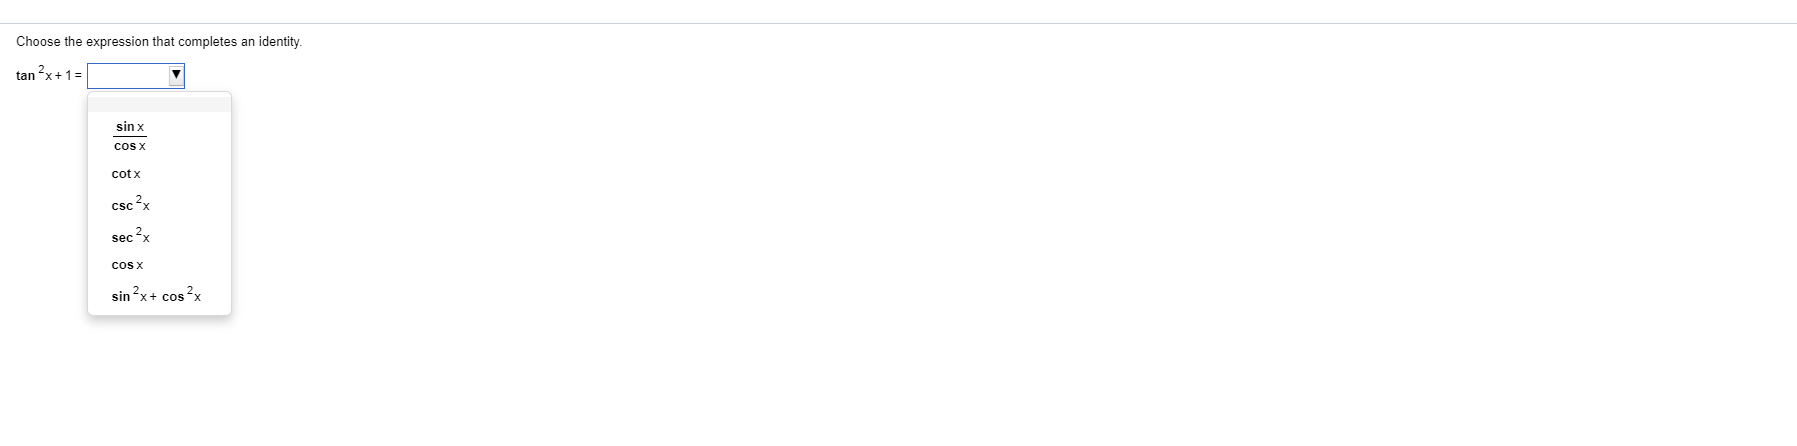The image size is (1797, 446).
Task: Click inside the empty answer combo box field
Action: 128,76
